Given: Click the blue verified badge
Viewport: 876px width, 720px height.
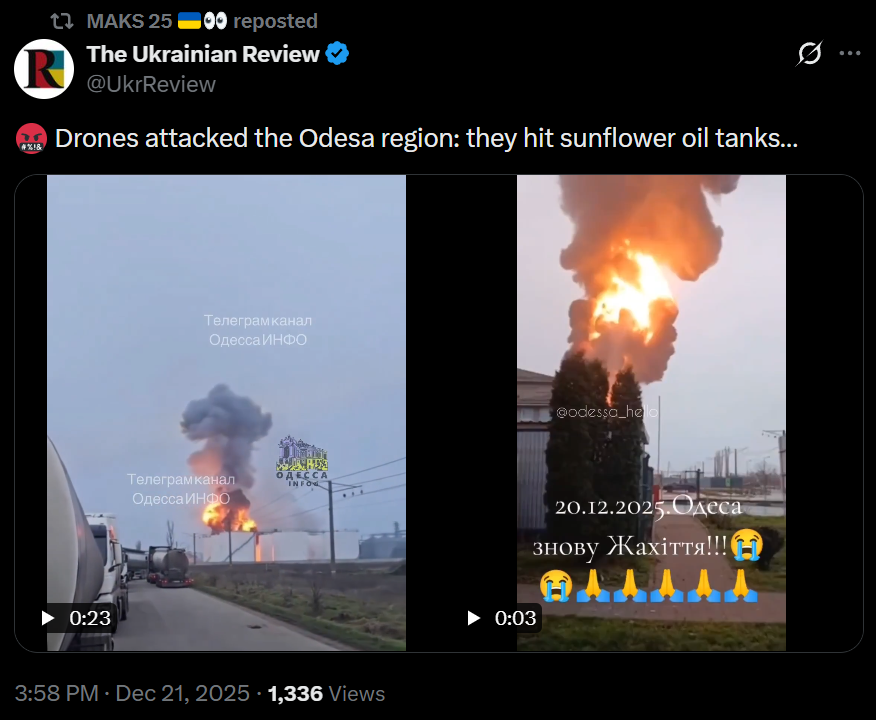Looking at the screenshot, I should 337,54.
